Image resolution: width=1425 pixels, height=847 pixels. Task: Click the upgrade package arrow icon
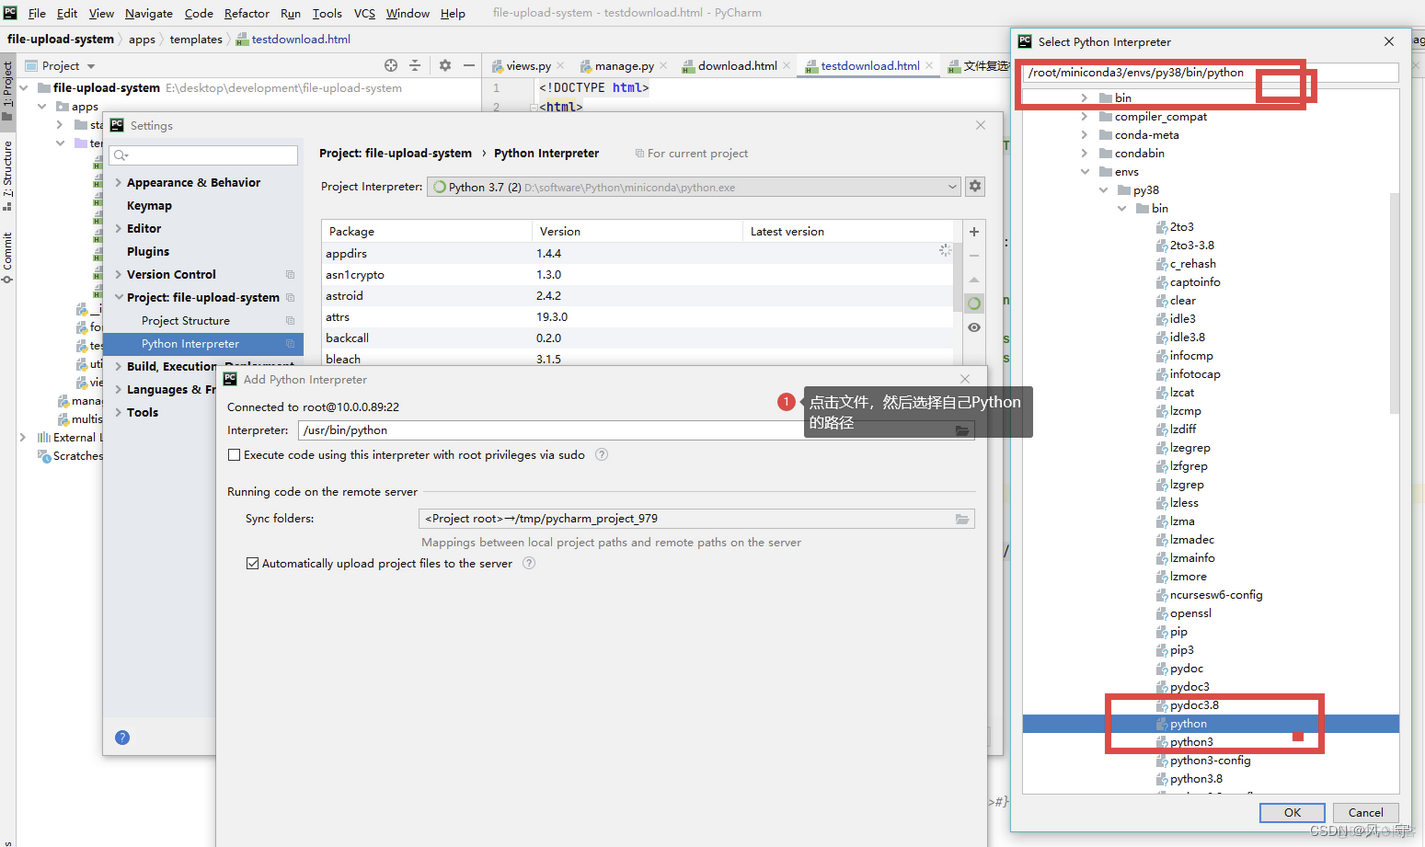click(x=973, y=279)
